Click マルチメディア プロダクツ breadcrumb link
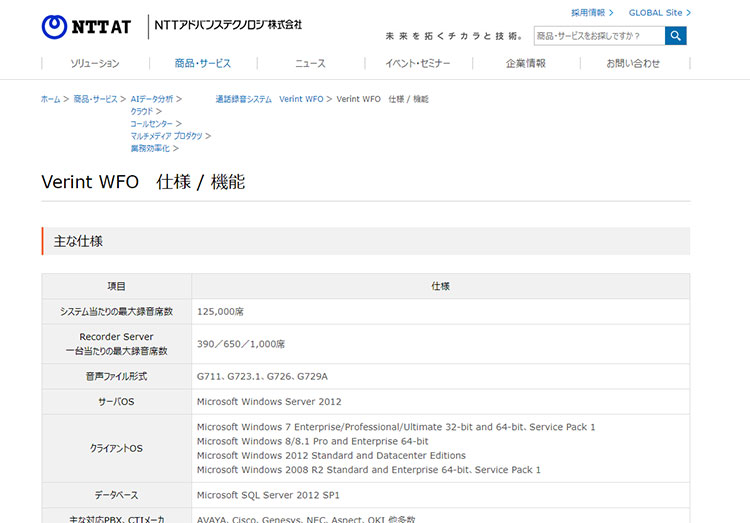Image resolution: width=750 pixels, height=523 pixels. click(166, 136)
